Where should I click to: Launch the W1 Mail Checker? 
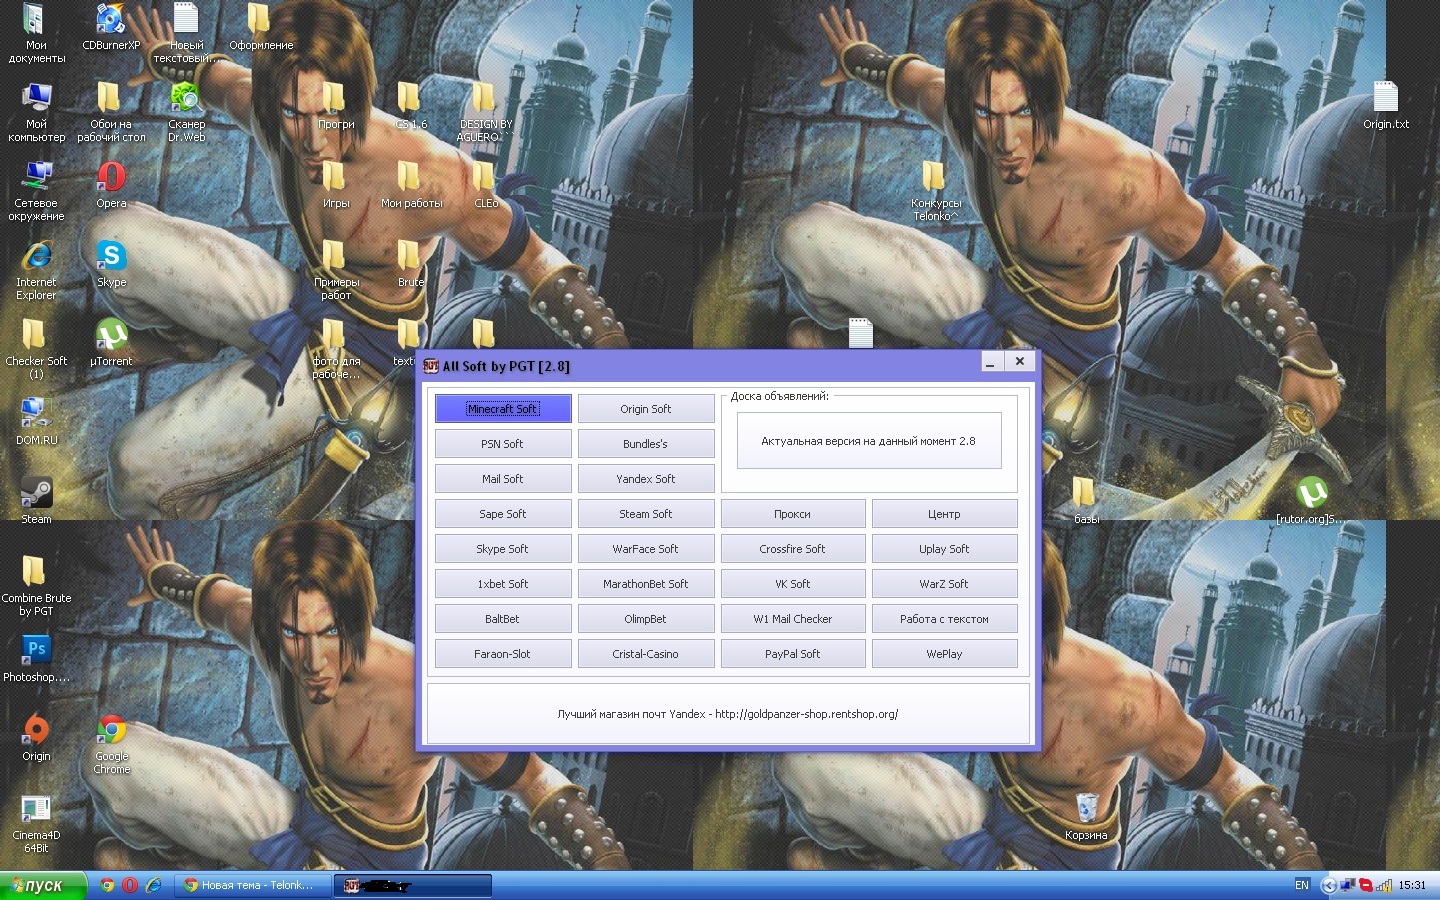tap(793, 618)
